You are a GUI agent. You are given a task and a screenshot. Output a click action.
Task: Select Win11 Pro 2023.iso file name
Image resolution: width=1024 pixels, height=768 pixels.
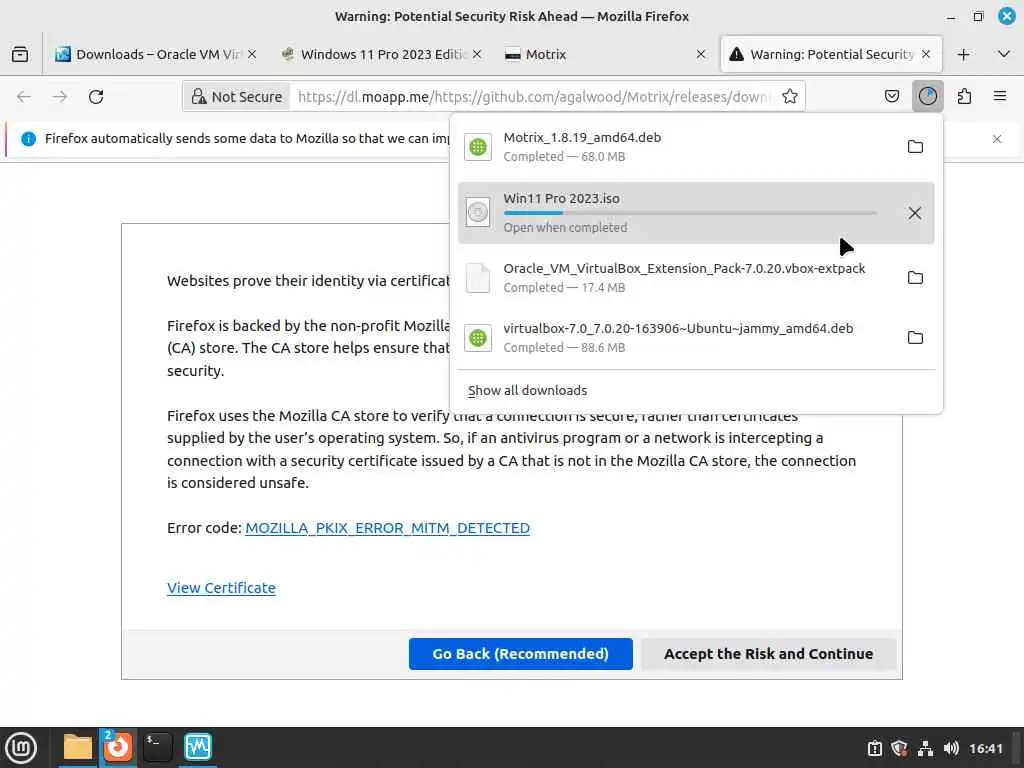(561, 199)
